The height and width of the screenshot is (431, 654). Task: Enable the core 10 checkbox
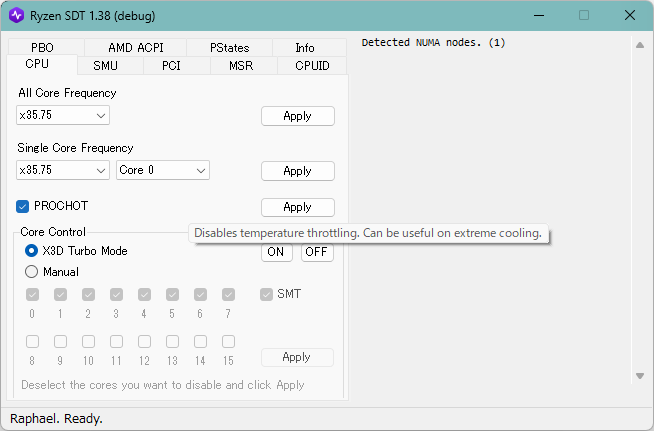88,342
